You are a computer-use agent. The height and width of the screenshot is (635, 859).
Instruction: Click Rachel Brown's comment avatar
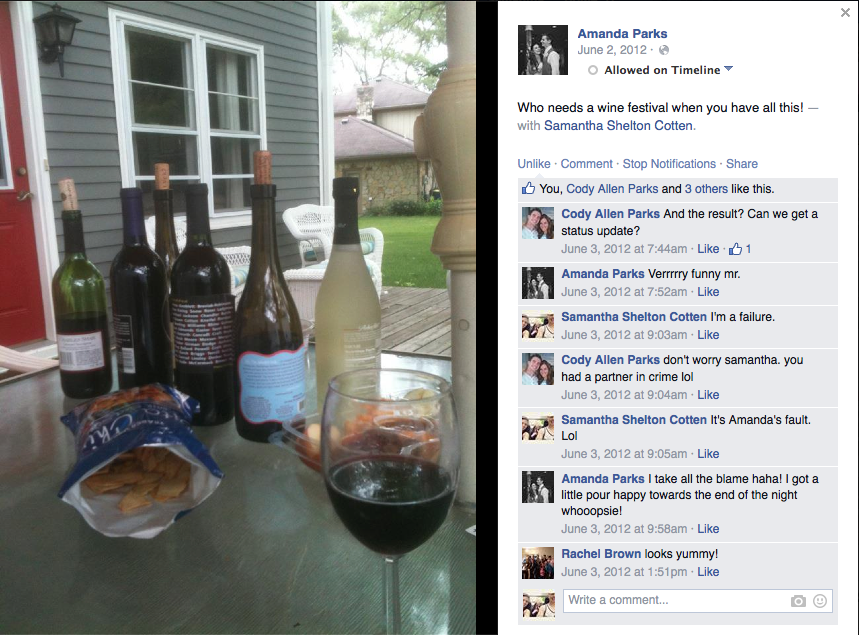pos(538,563)
